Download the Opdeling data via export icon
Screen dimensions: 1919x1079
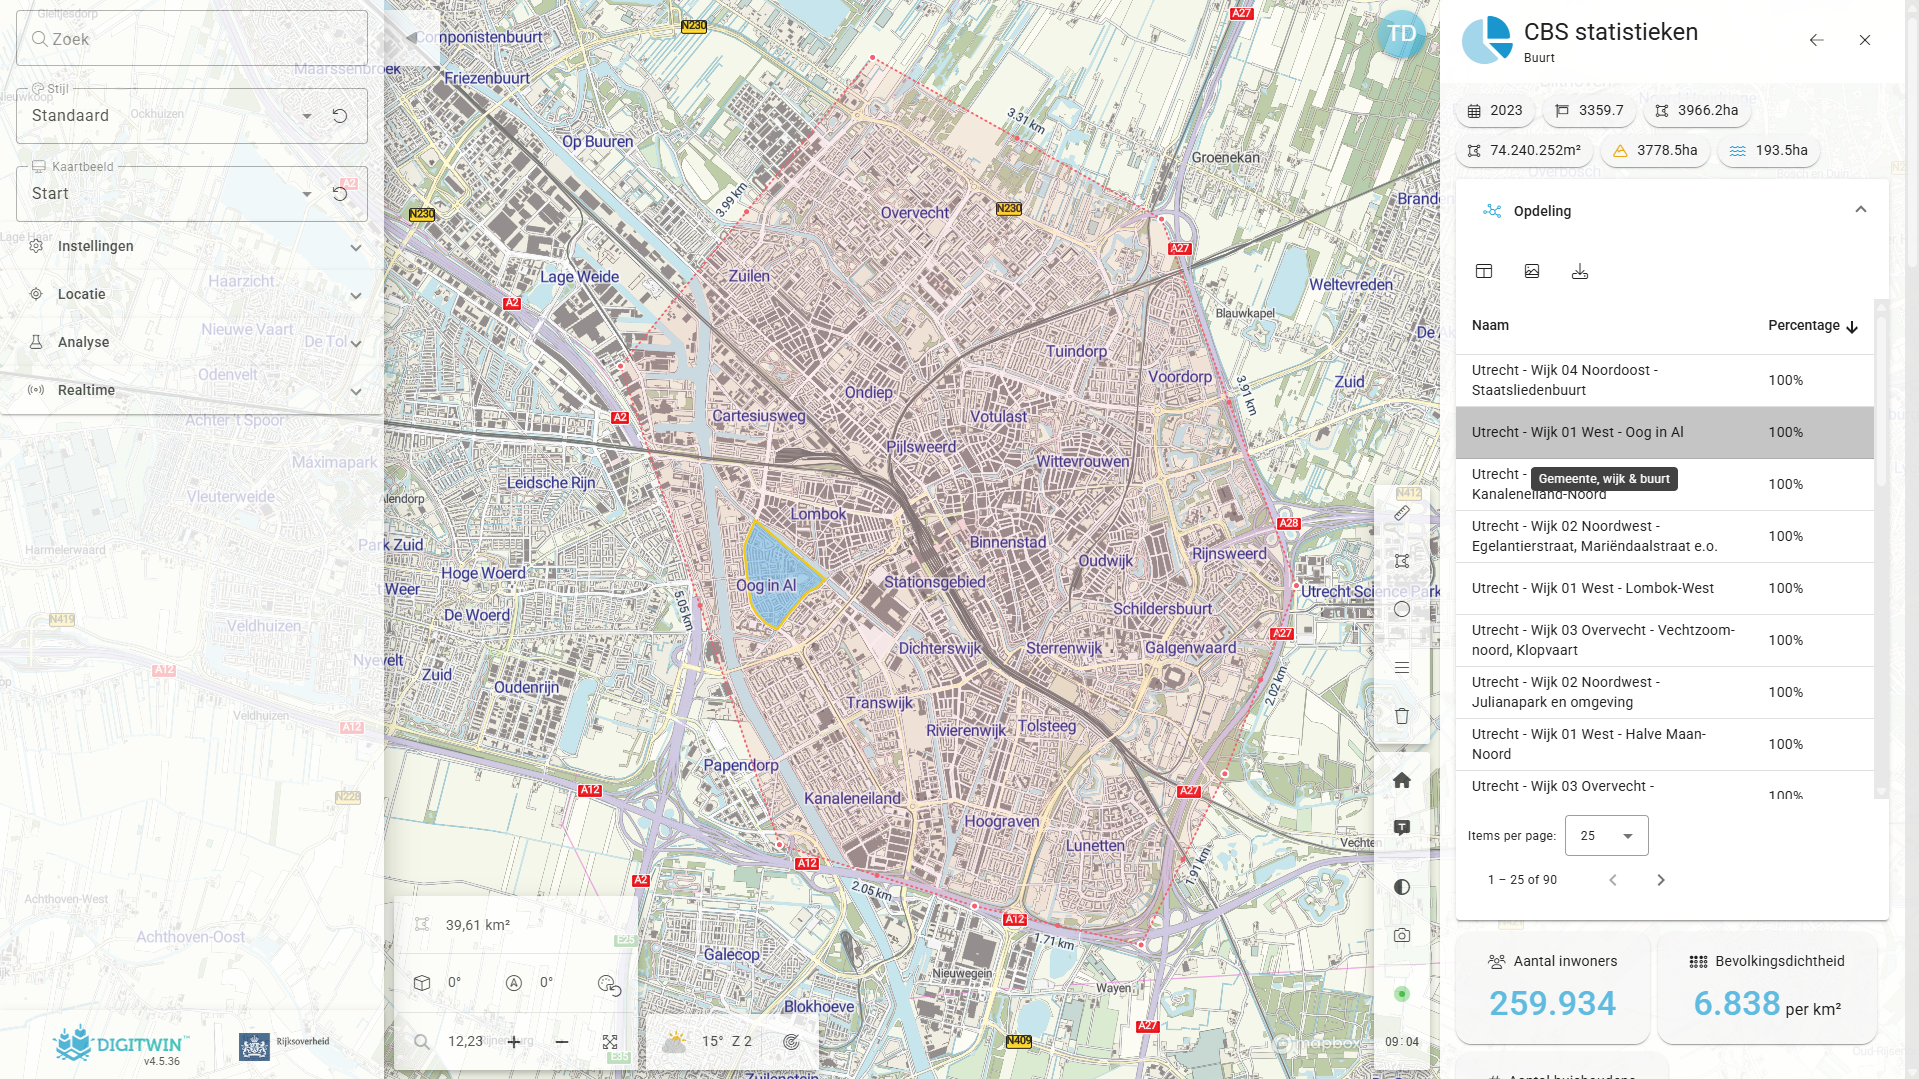[1580, 271]
